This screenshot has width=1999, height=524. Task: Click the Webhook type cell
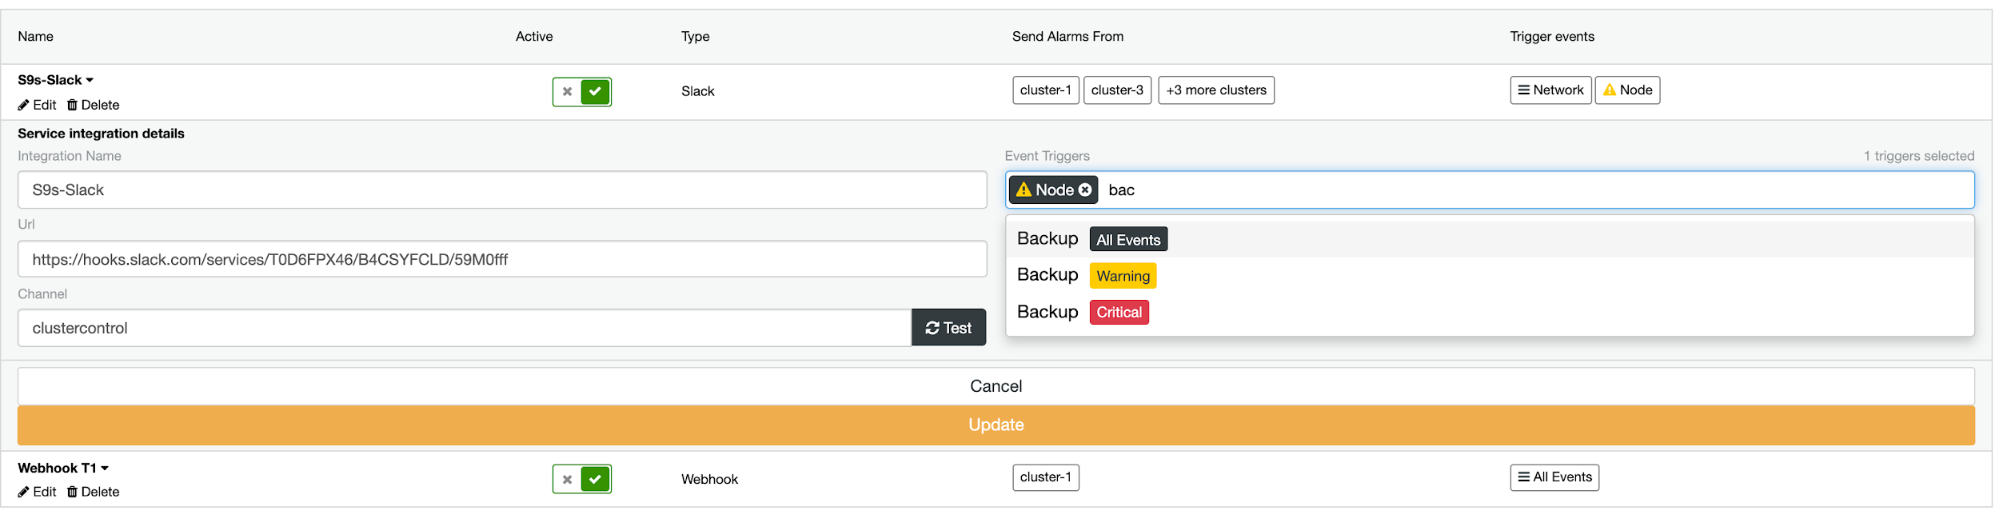(x=710, y=479)
